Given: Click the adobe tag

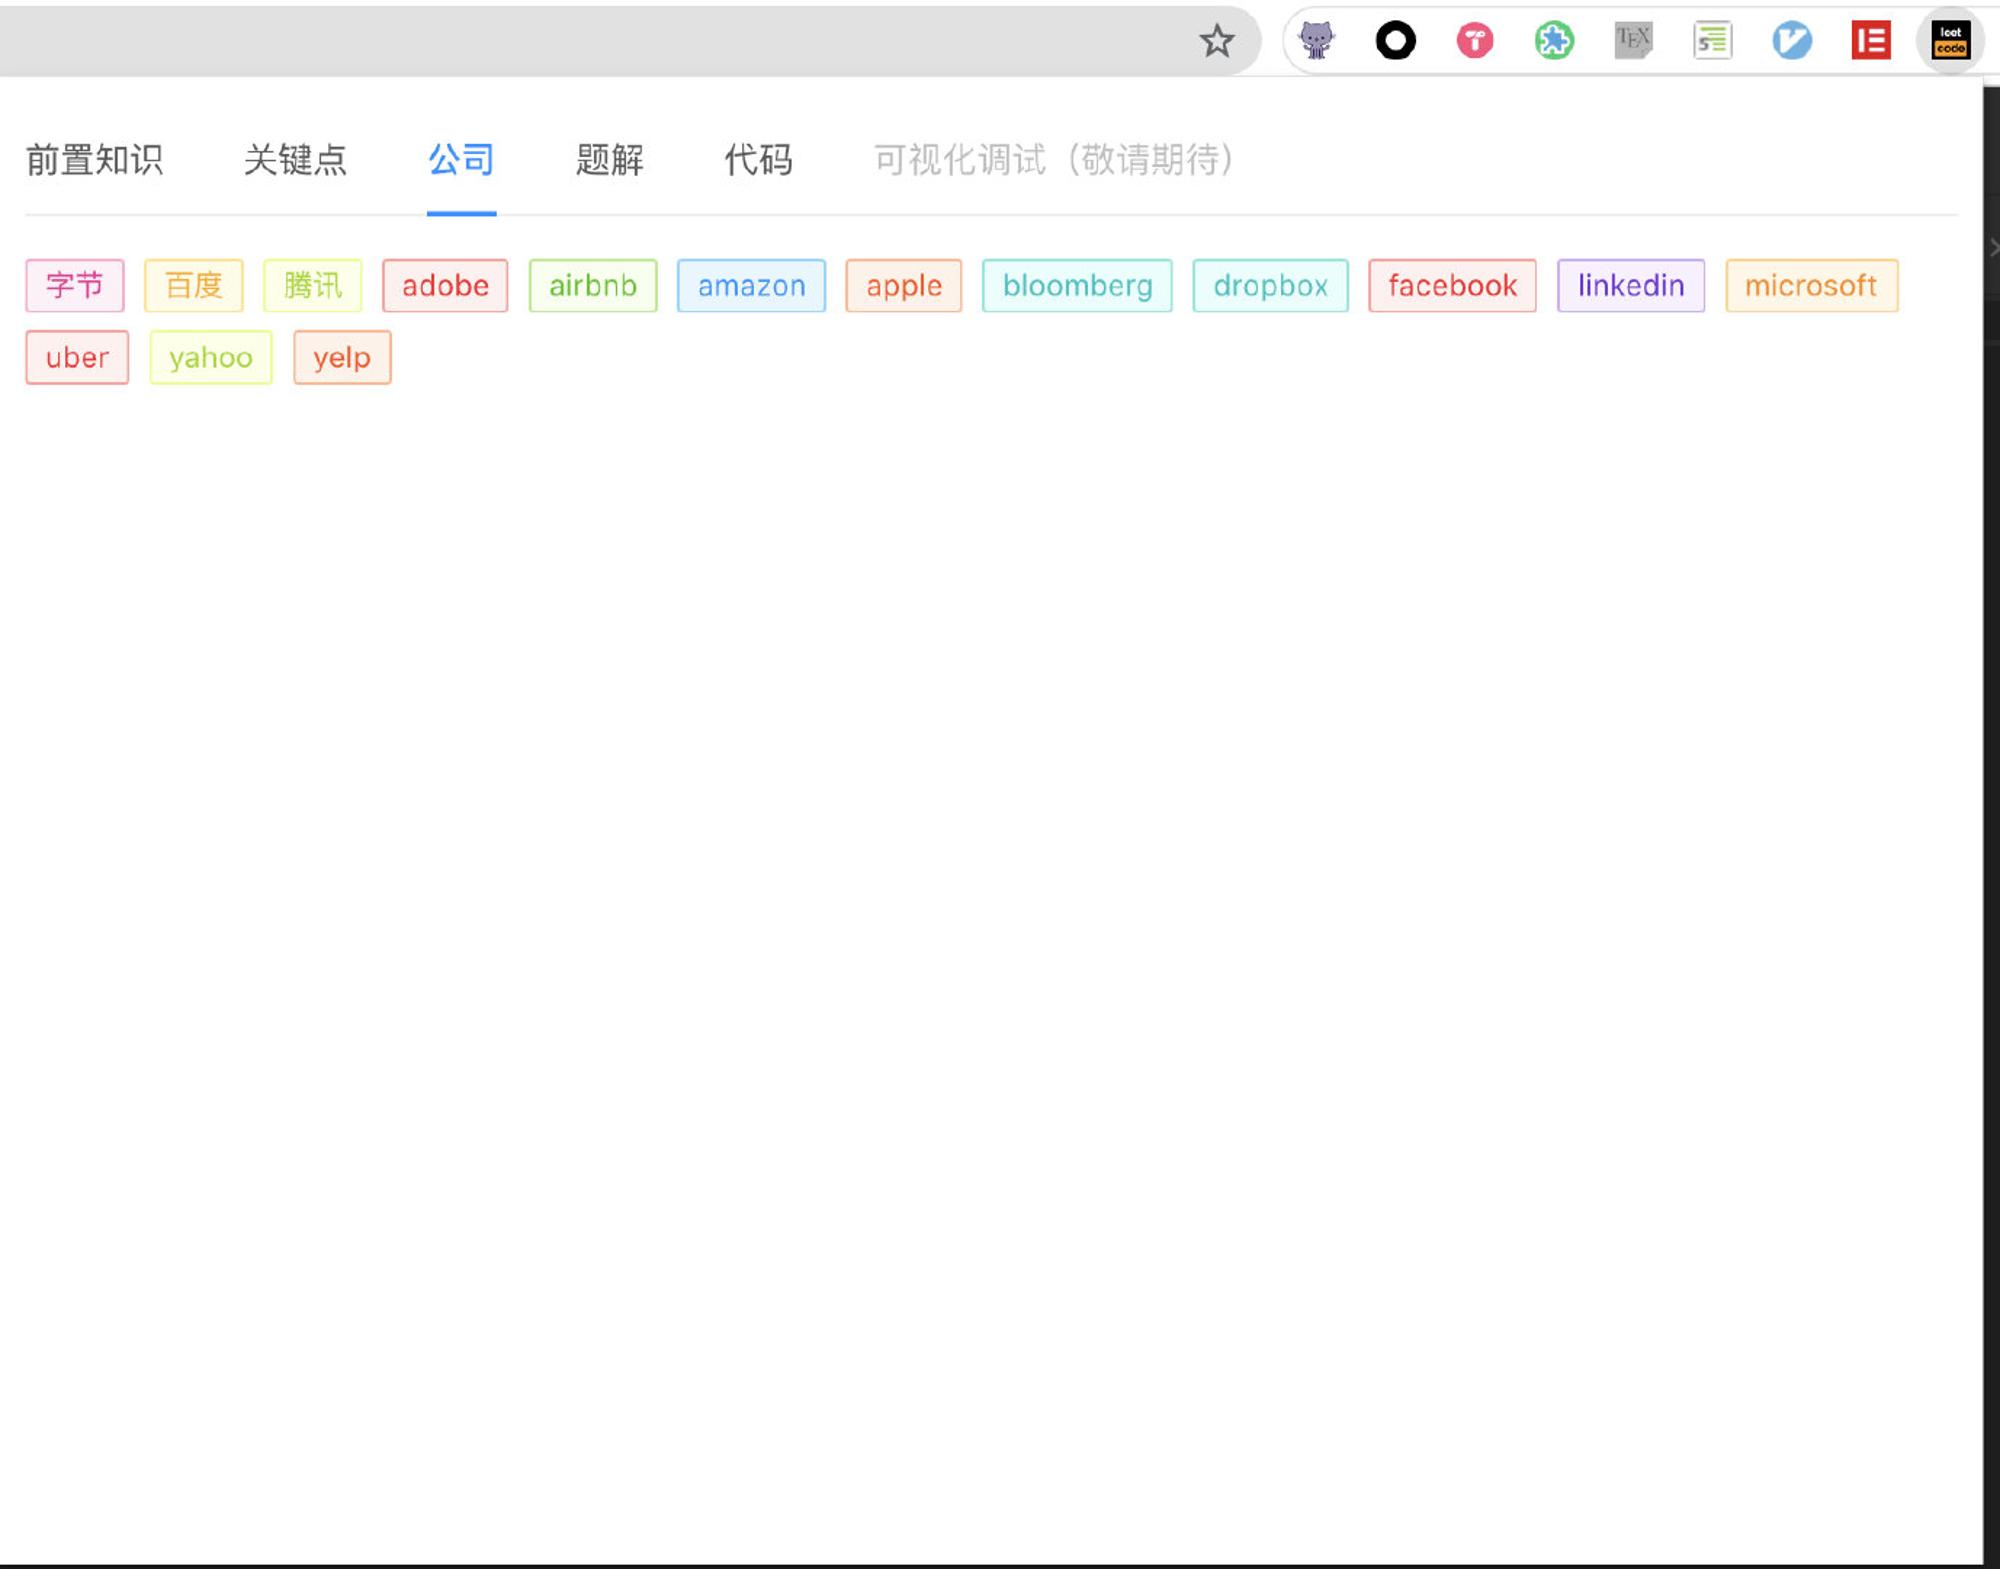Looking at the screenshot, I should pos(445,286).
